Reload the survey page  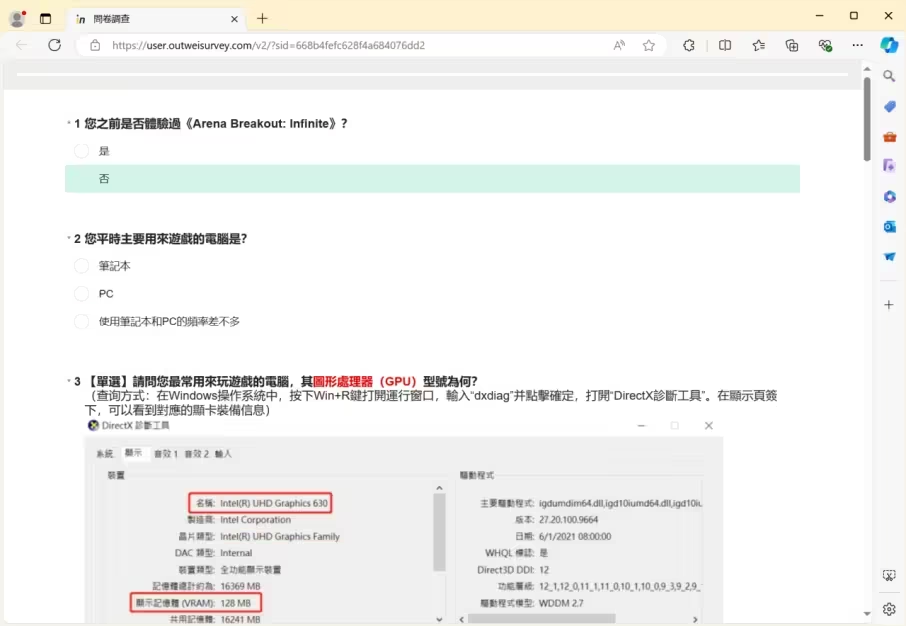[x=55, y=45]
